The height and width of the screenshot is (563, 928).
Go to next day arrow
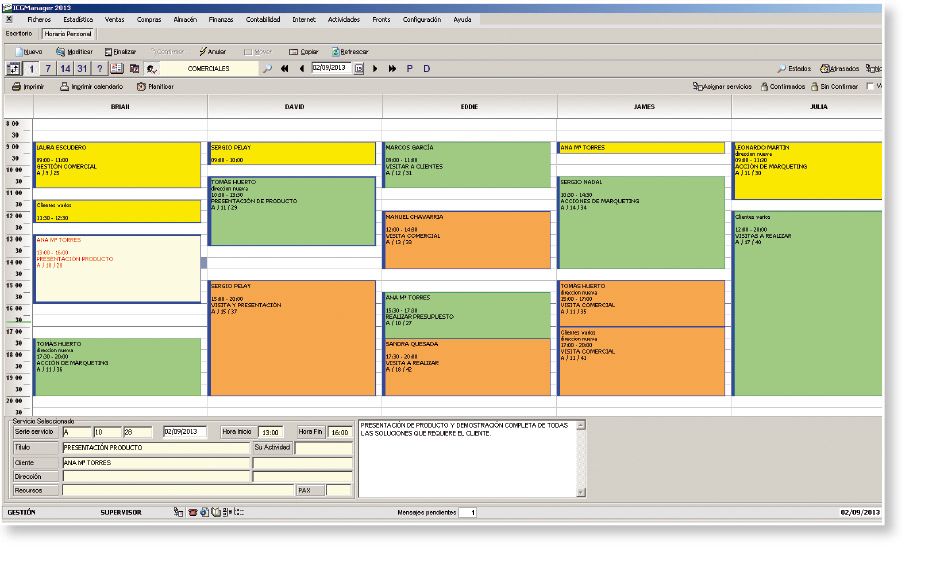click(376, 69)
